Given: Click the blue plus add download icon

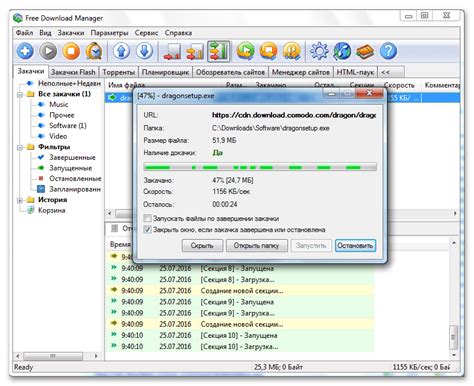Looking at the screenshot, I should 25,52.
